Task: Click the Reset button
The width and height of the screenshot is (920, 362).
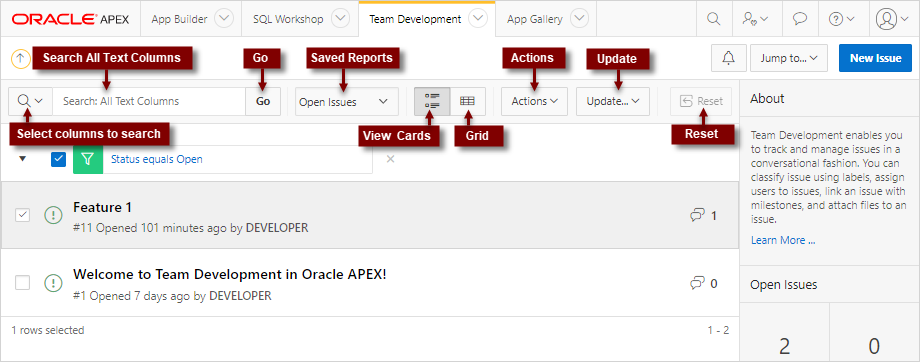Action: [x=701, y=101]
